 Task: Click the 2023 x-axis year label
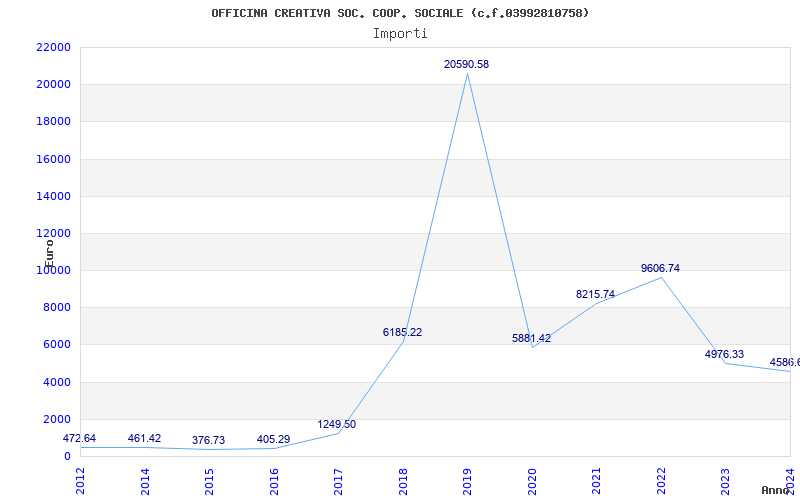[x=726, y=481]
